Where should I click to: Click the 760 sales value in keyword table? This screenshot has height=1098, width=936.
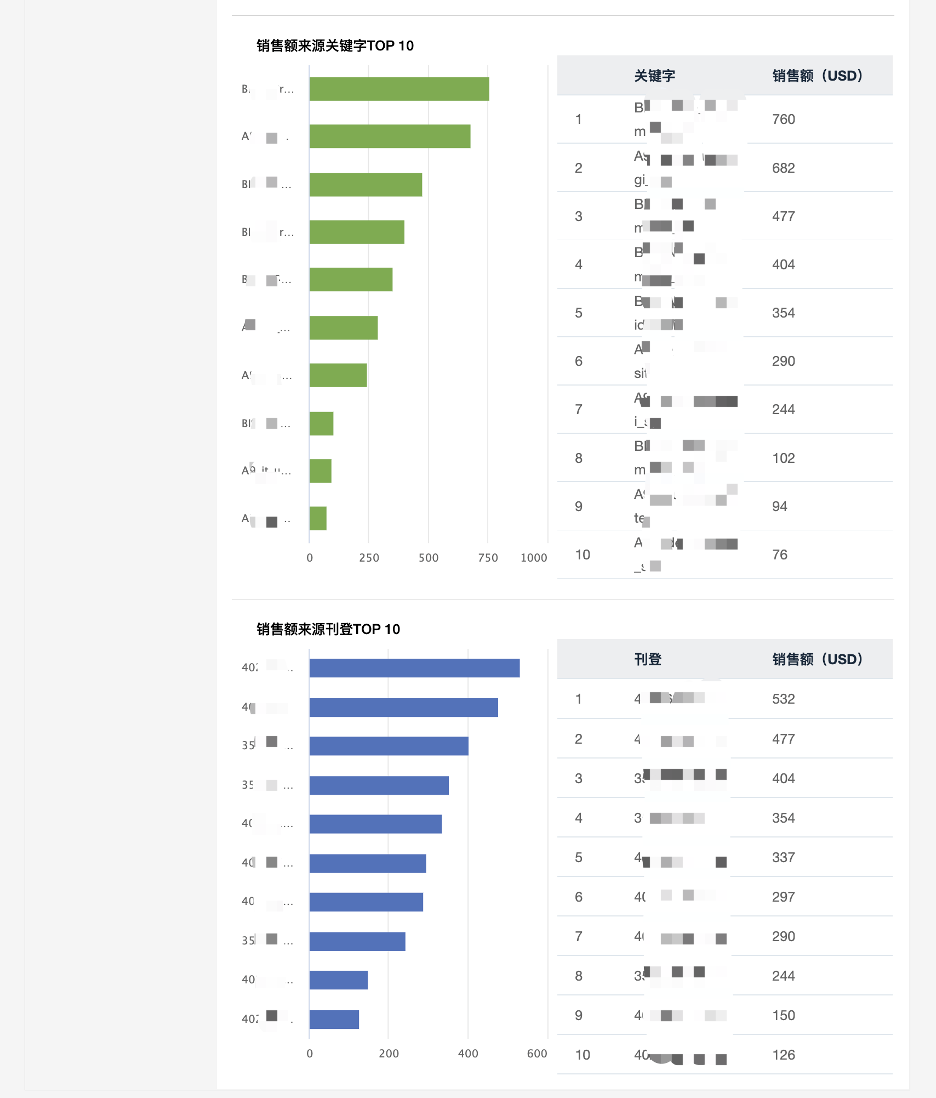pos(784,120)
